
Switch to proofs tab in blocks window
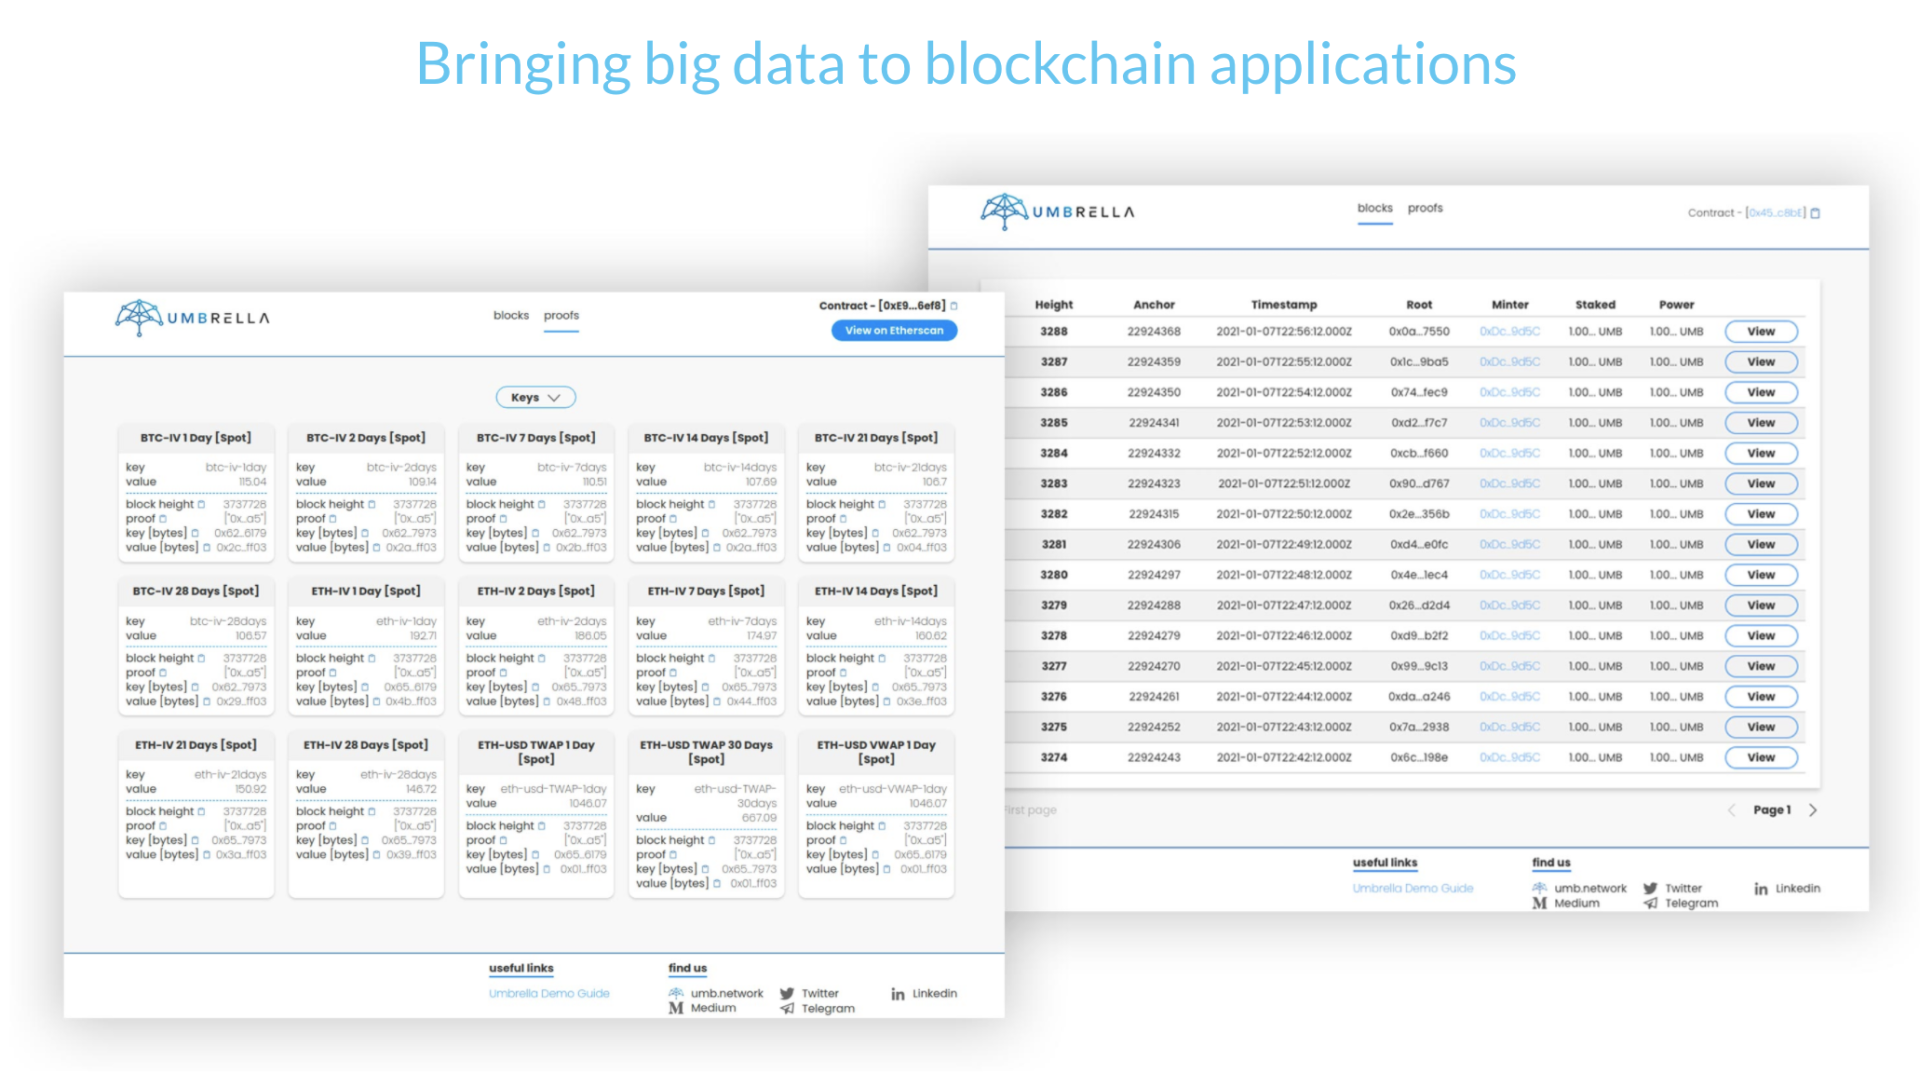click(x=1425, y=209)
